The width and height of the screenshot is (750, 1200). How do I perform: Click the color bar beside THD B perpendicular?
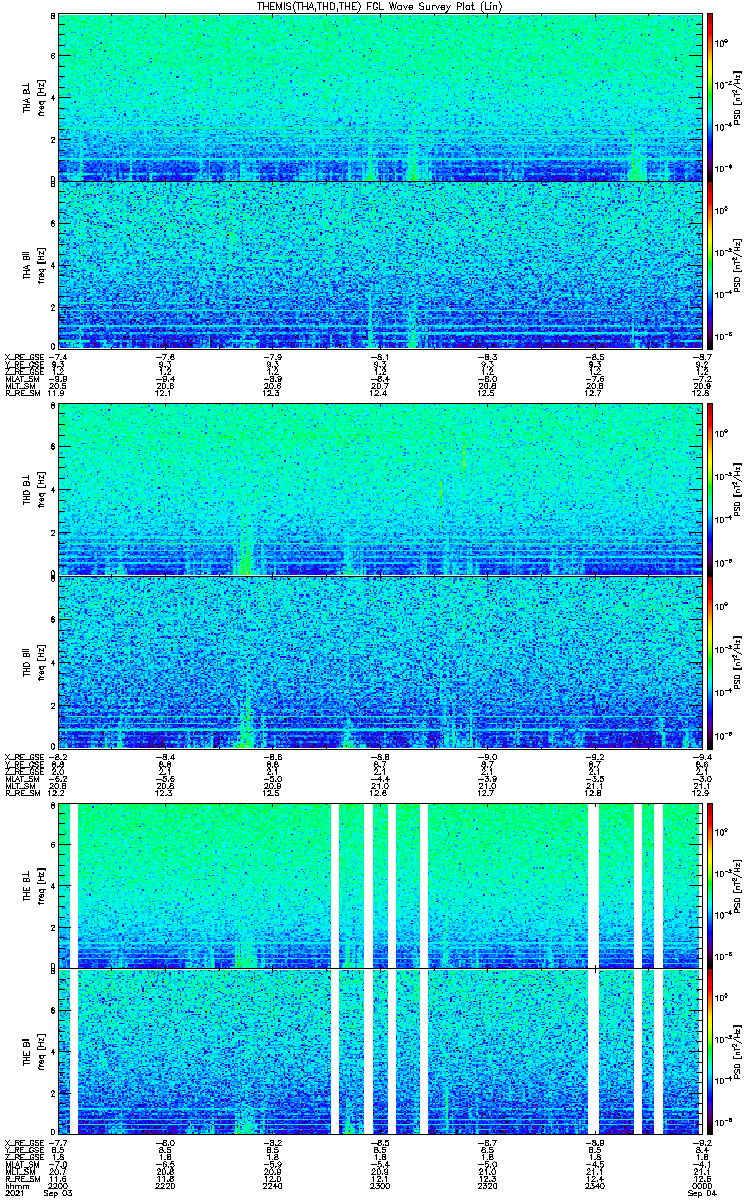[x=710, y=490]
